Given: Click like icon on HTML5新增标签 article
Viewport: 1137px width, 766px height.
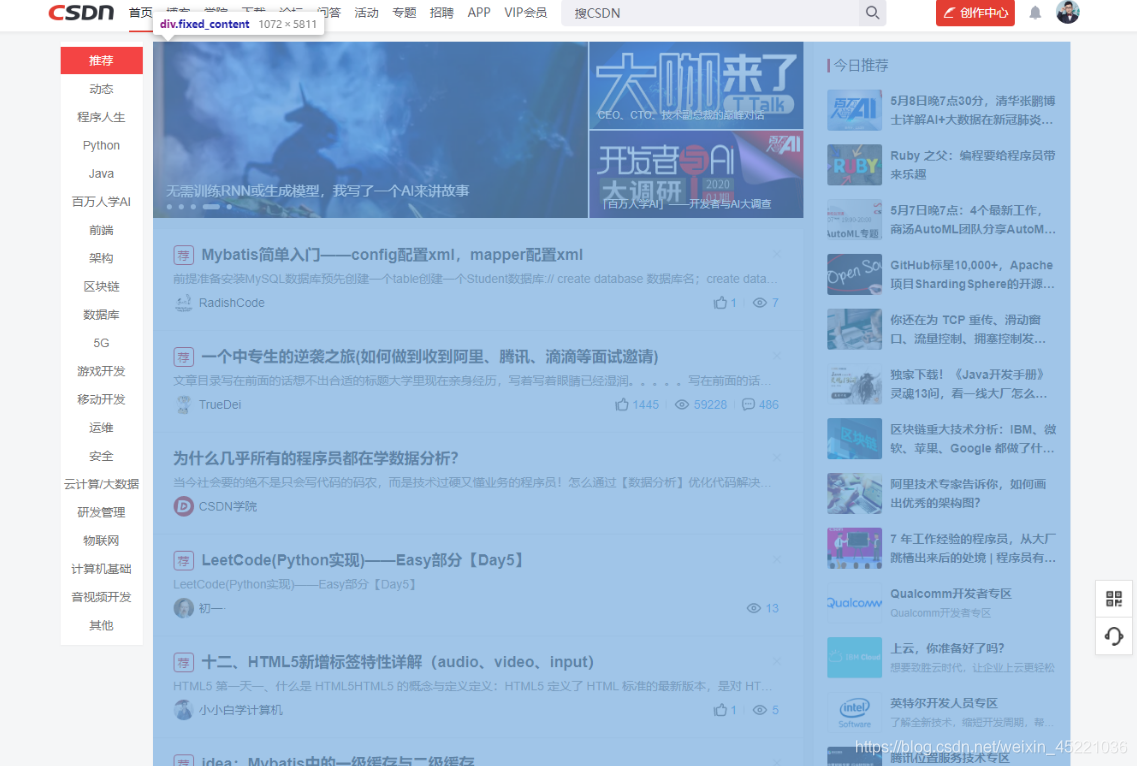Looking at the screenshot, I should tap(720, 709).
